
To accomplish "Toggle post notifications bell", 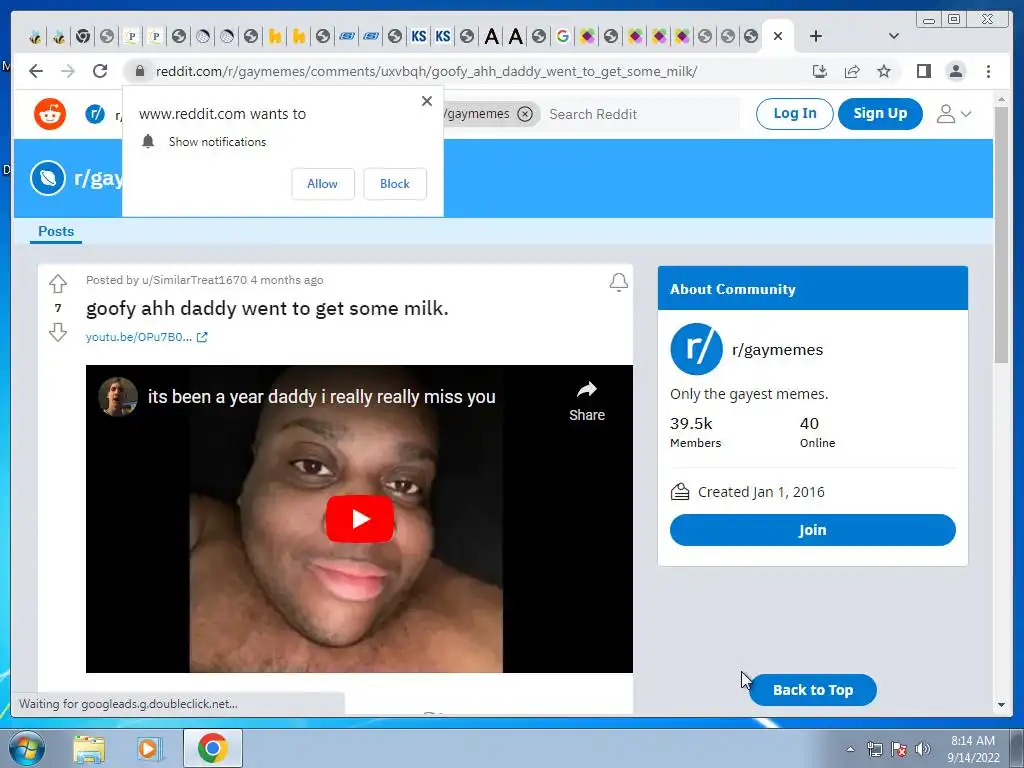I will click(x=618, y=281).
